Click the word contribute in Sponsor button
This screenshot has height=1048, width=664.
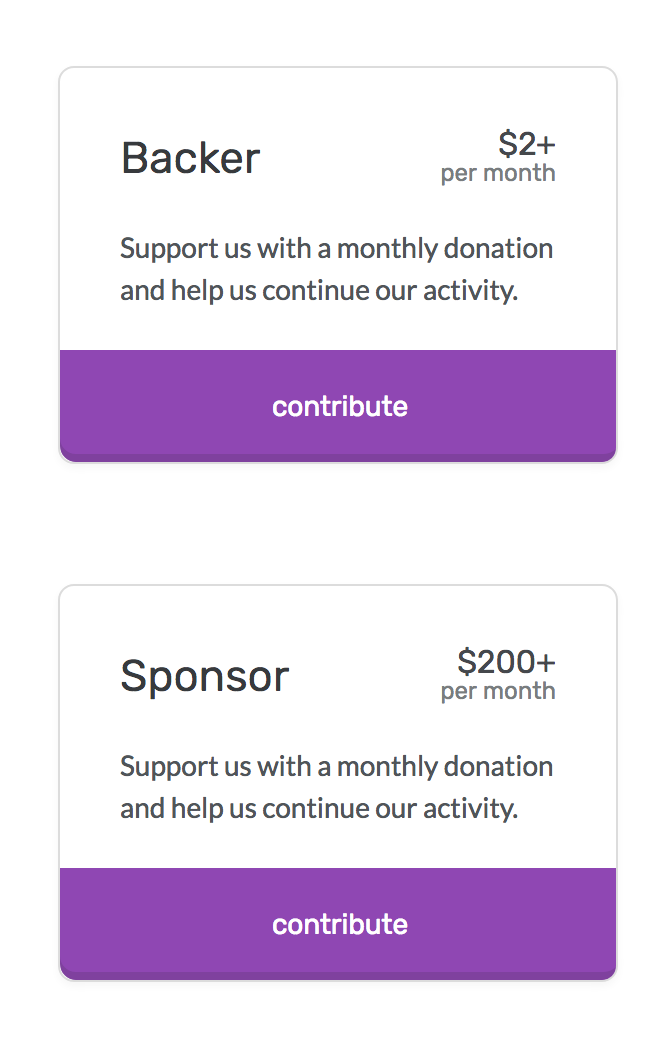tap(340, 924)
